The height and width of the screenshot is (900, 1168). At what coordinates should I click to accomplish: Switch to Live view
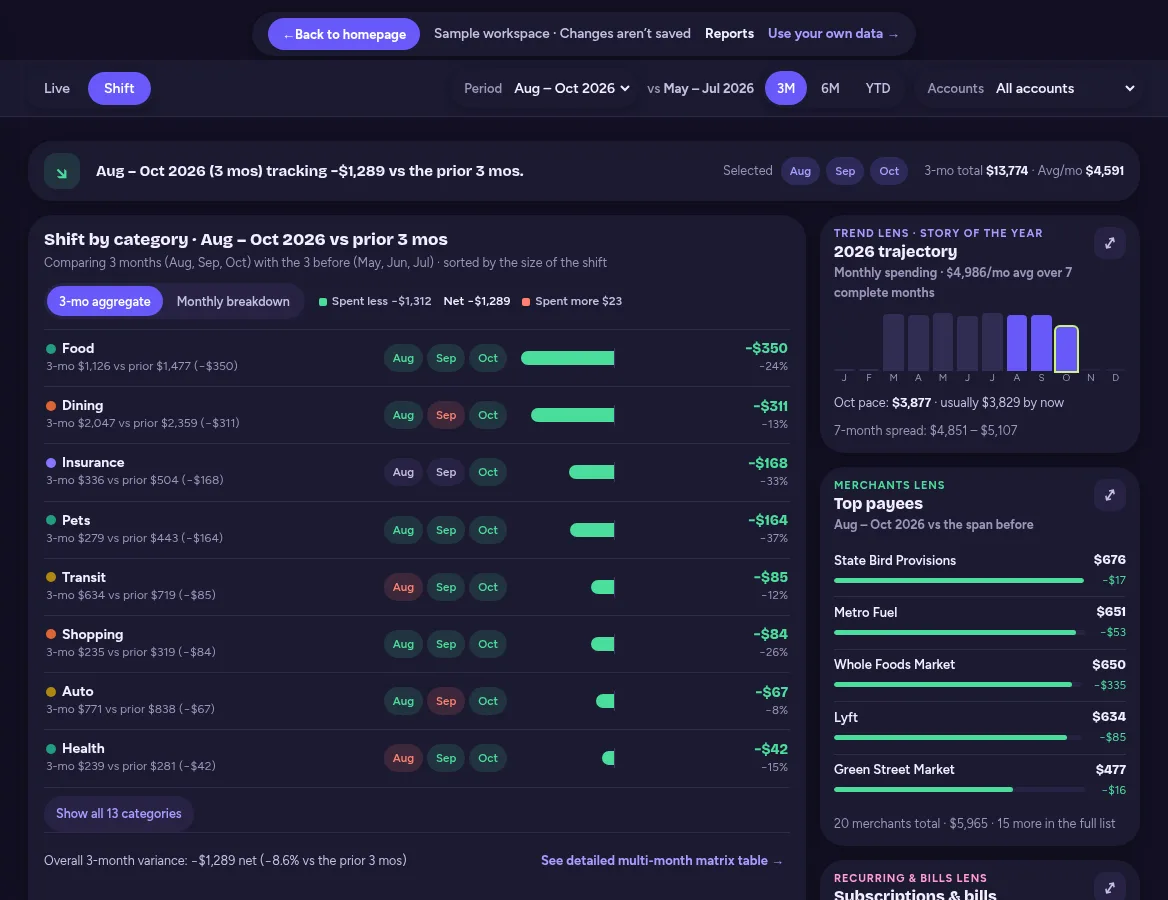57,89
